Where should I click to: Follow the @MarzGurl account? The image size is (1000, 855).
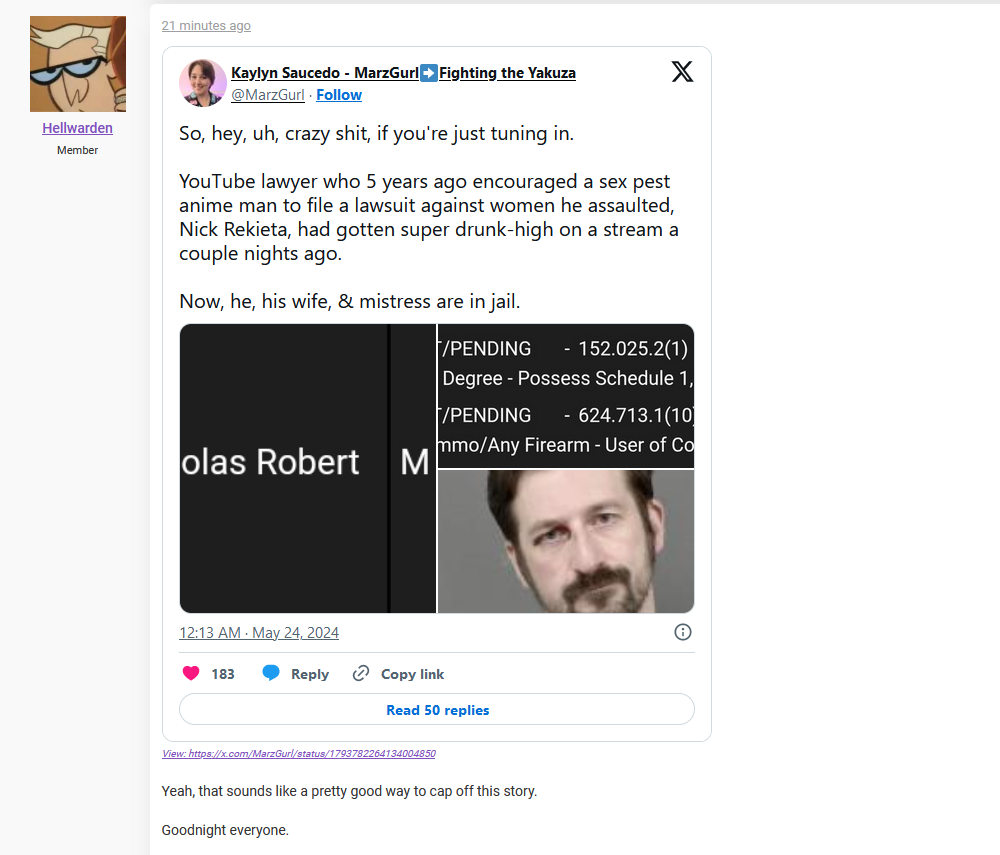[x=339, y=94]
